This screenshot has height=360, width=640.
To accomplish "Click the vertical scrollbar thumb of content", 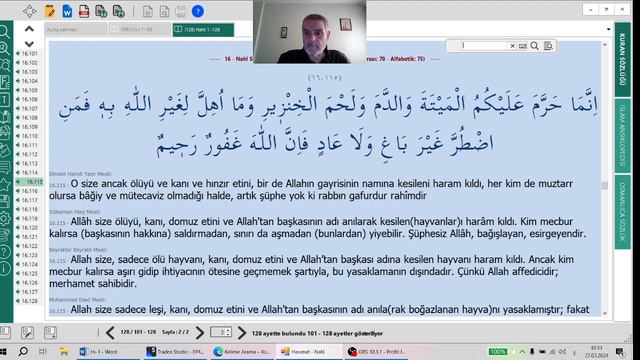I will tap(605, 186).
